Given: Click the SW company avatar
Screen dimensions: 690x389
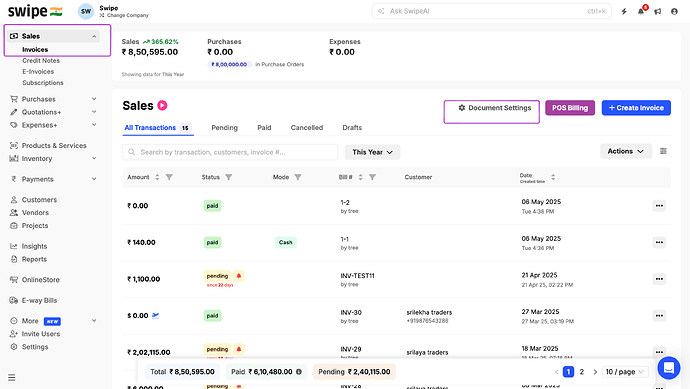Looking at the screenshot, I should pos(86,11).
